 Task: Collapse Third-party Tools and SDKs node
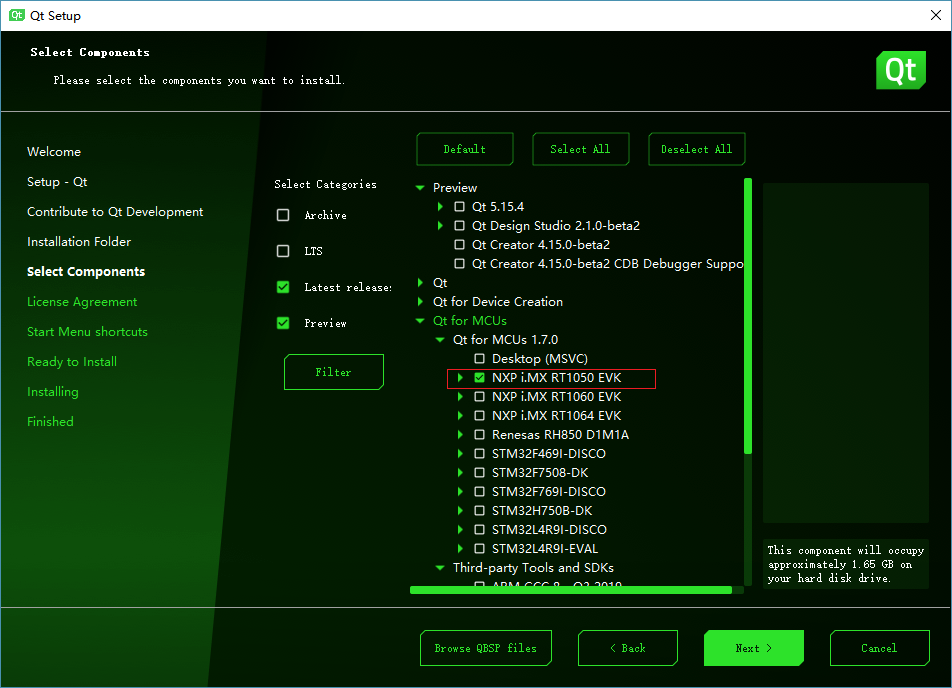tap(440, 568)
